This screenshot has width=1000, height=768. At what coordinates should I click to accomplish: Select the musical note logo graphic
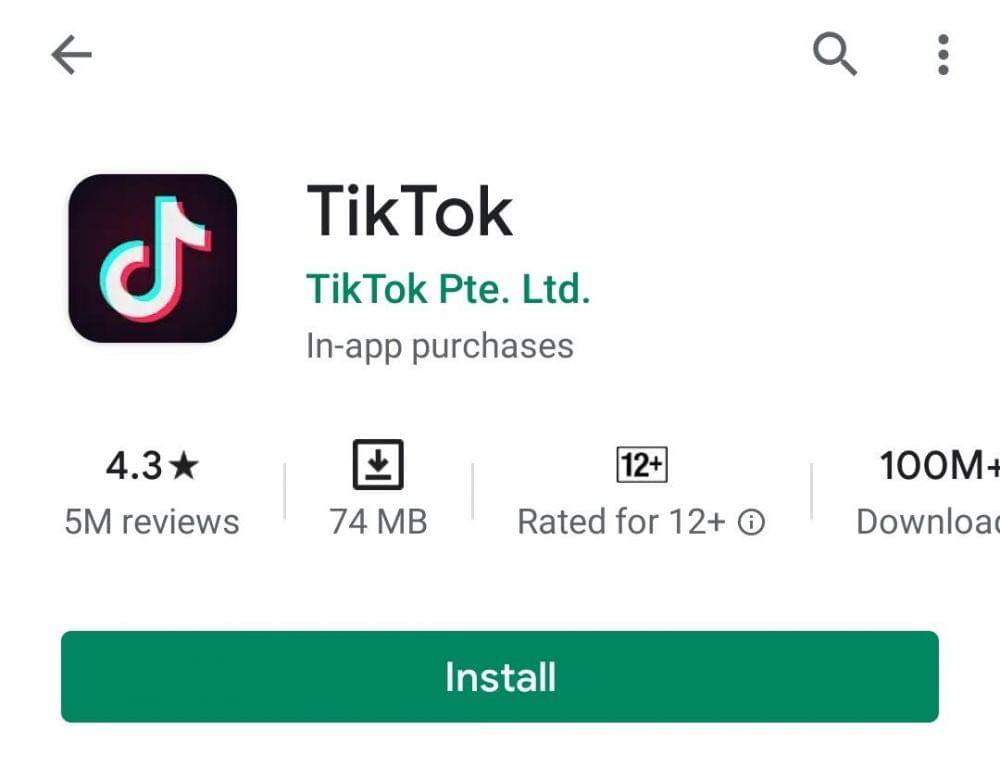click(x=154, y=258)
